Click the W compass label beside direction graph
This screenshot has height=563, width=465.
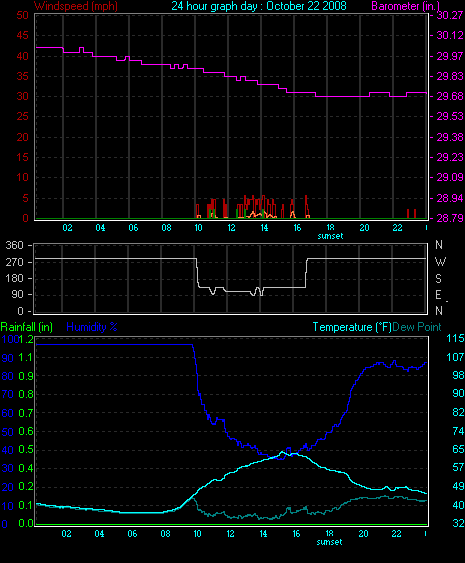[x=440, y=262]
